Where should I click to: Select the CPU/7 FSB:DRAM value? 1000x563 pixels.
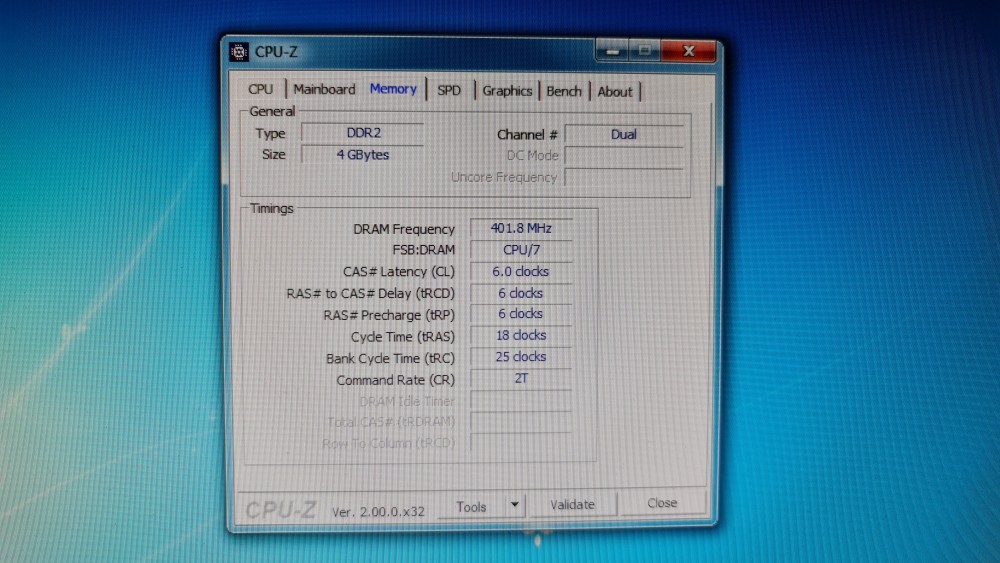coord(521,250)
